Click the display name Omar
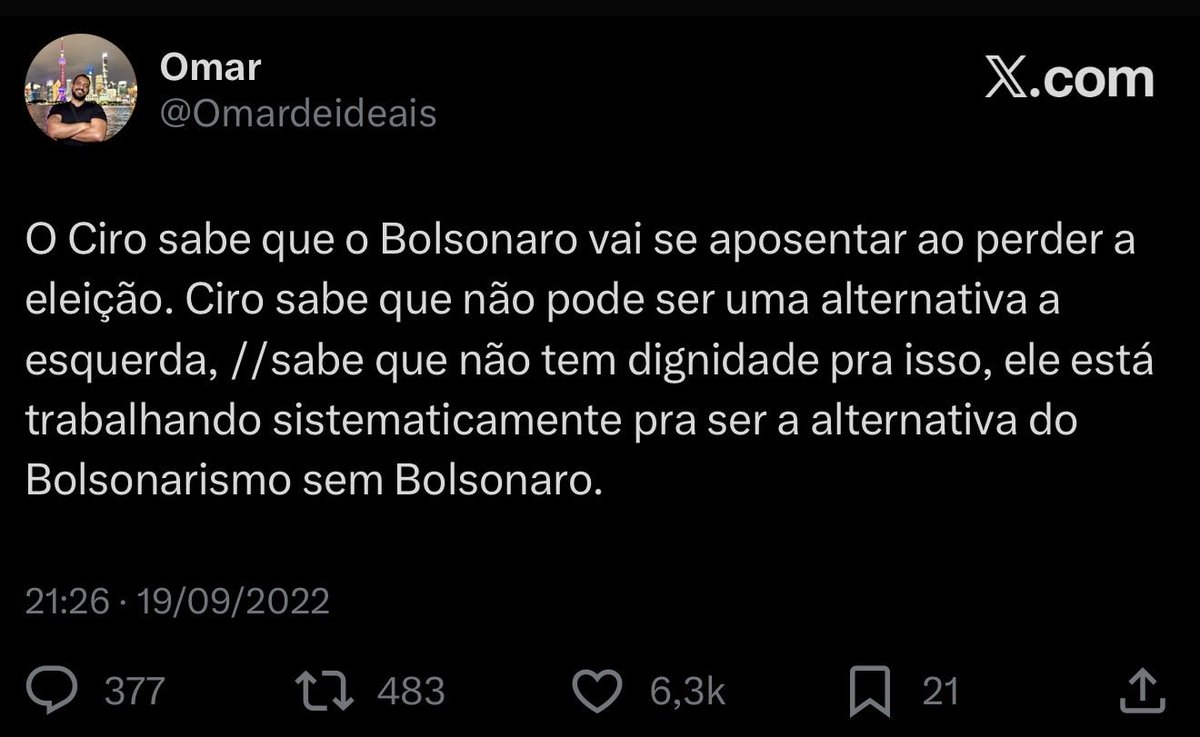The width and height of the screenshot is (1200, 737). (210, 68)
